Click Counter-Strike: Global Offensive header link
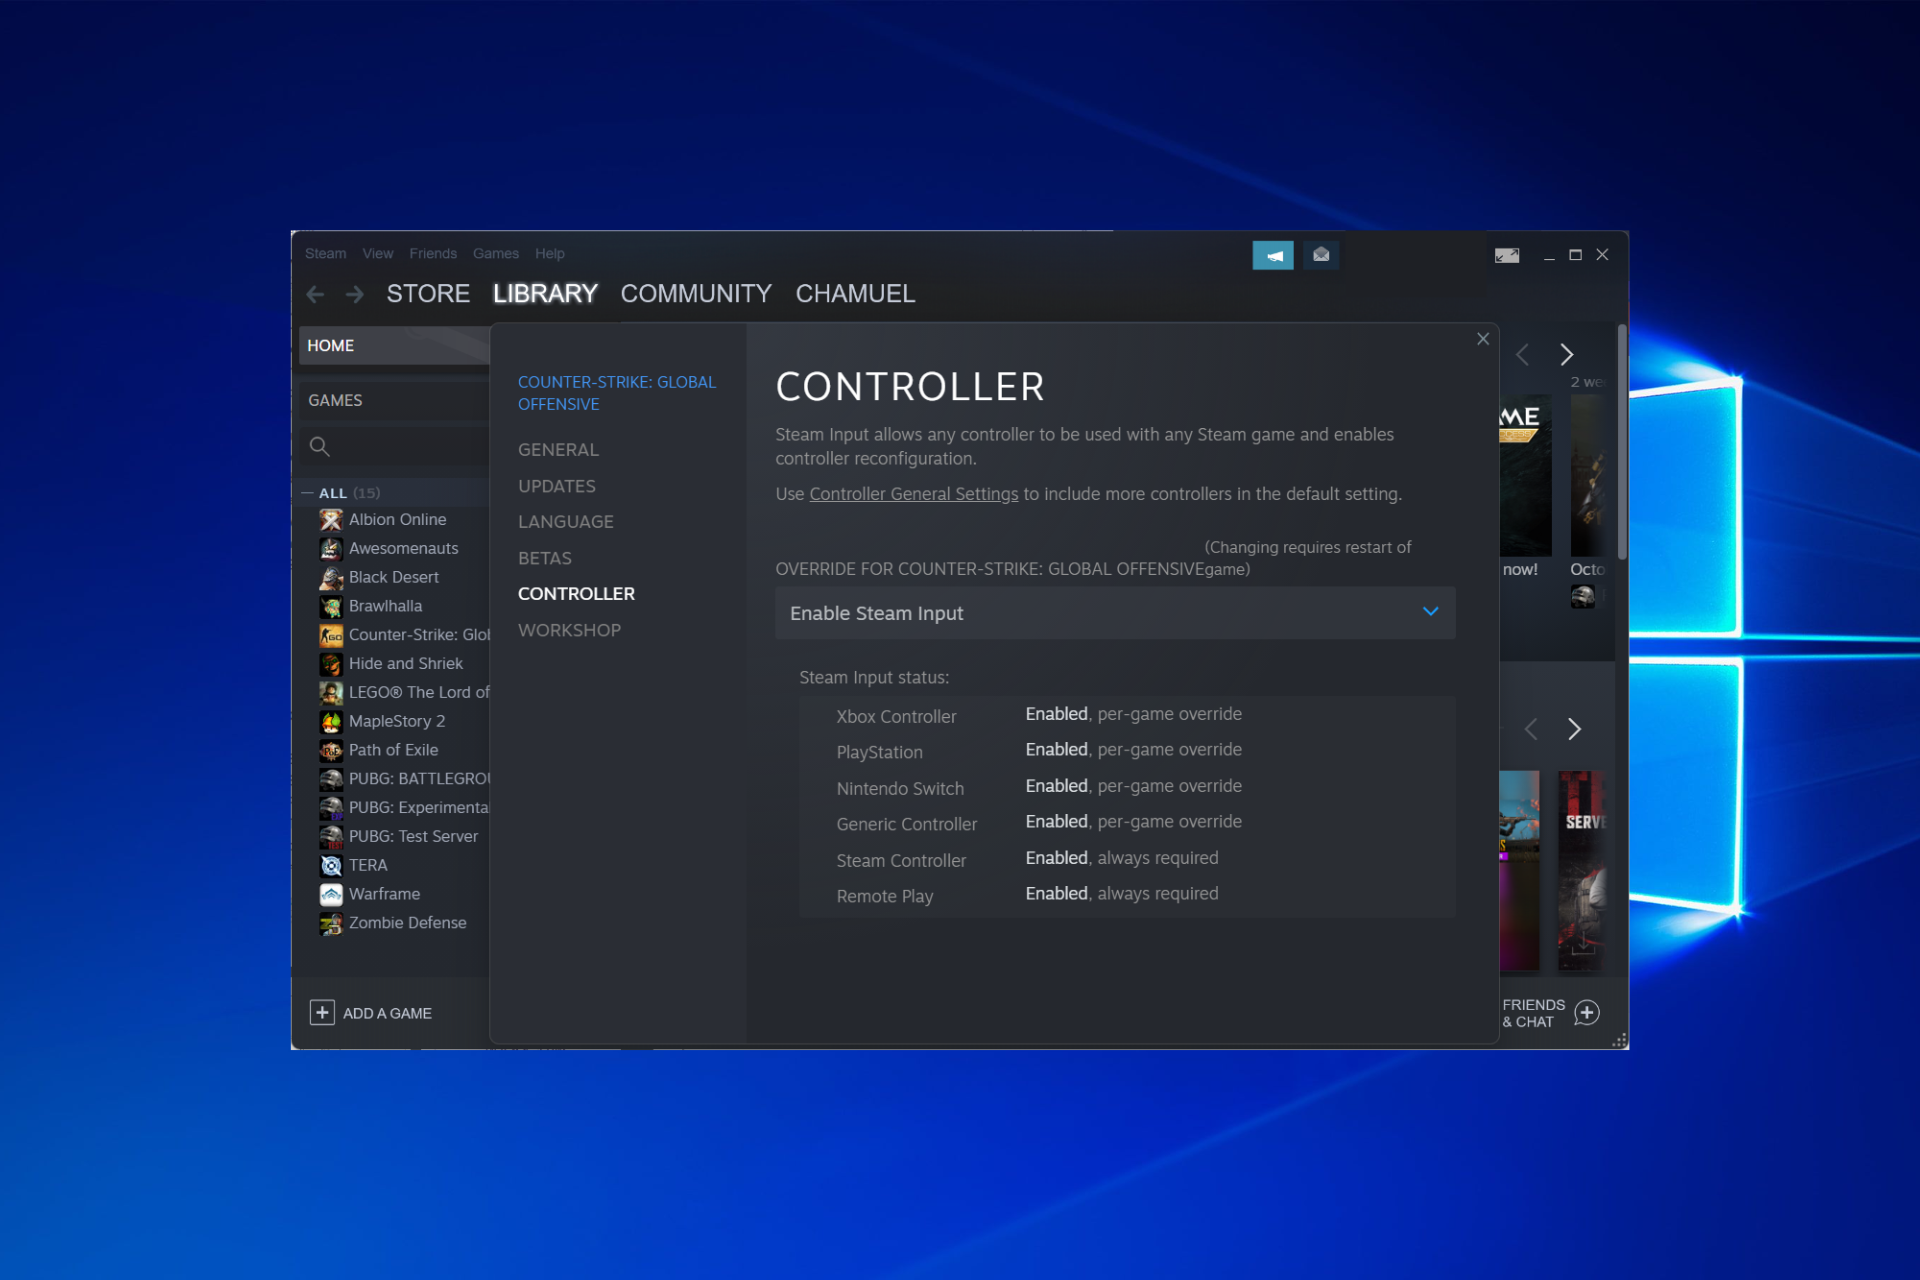This screenshot has height=1280, width=1920. coord(616,391)
